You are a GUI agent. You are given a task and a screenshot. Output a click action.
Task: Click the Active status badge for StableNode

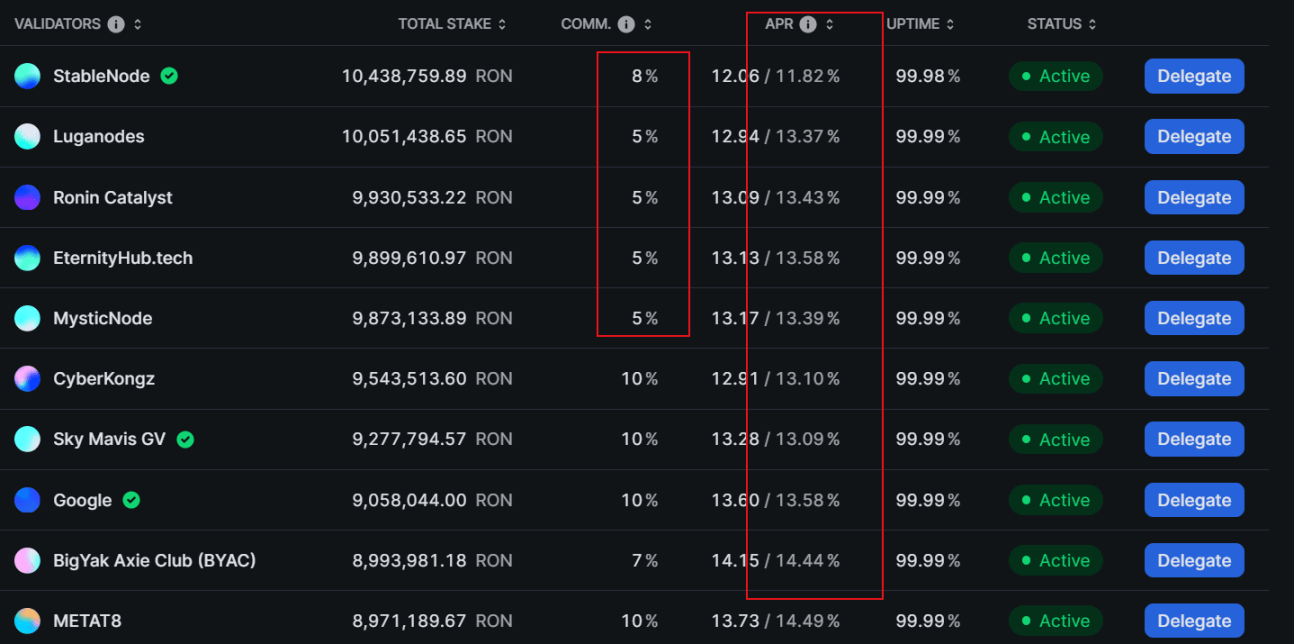point(1056,76)
